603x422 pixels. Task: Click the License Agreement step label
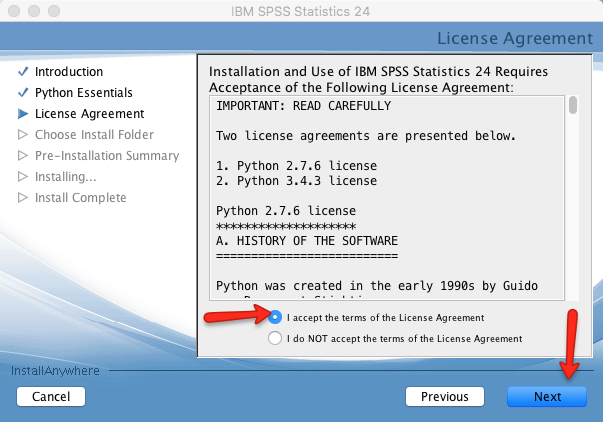[x=89, y=114]
